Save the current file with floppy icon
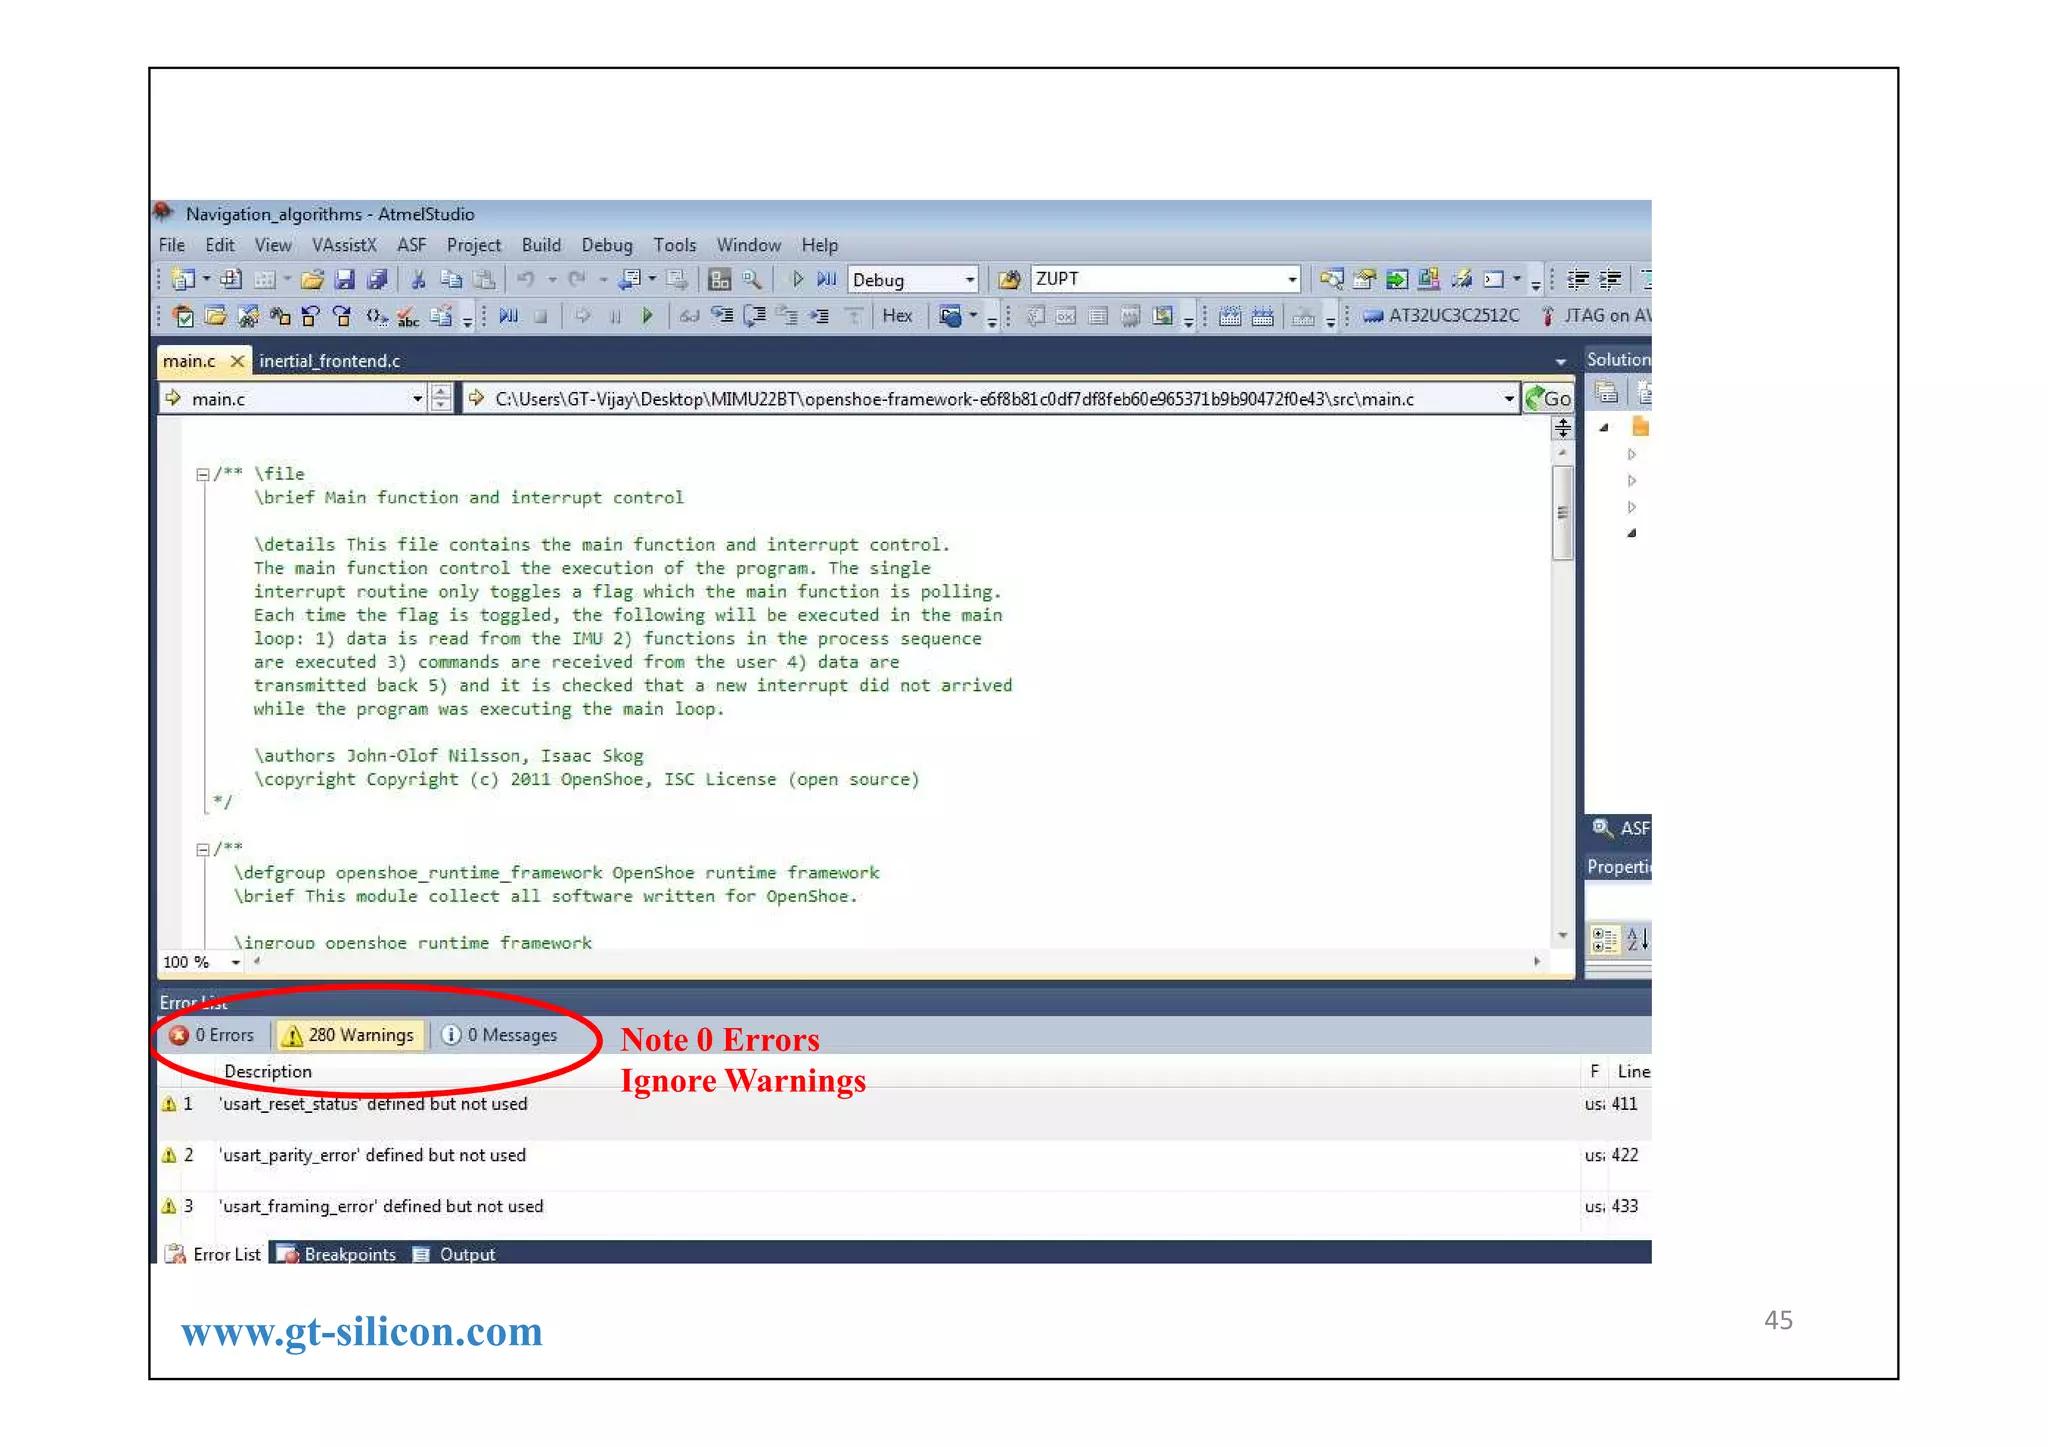Screen dimensions: 2048x1447 coord(345,280)
